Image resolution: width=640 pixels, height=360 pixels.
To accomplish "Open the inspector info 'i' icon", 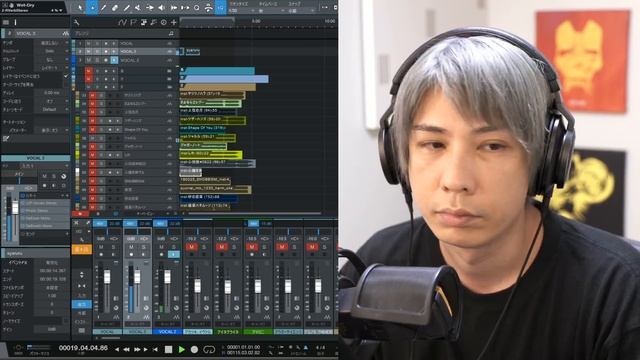I will [16, 22].
